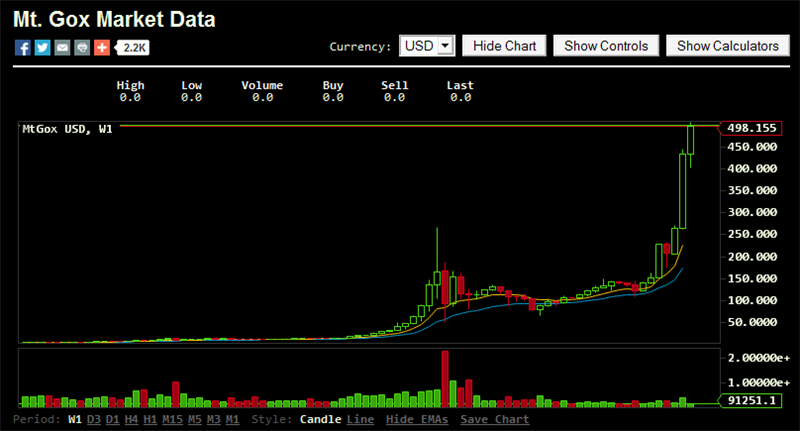Switch chart style to Line
800x431 pixels.
click(x=360, y=419)
